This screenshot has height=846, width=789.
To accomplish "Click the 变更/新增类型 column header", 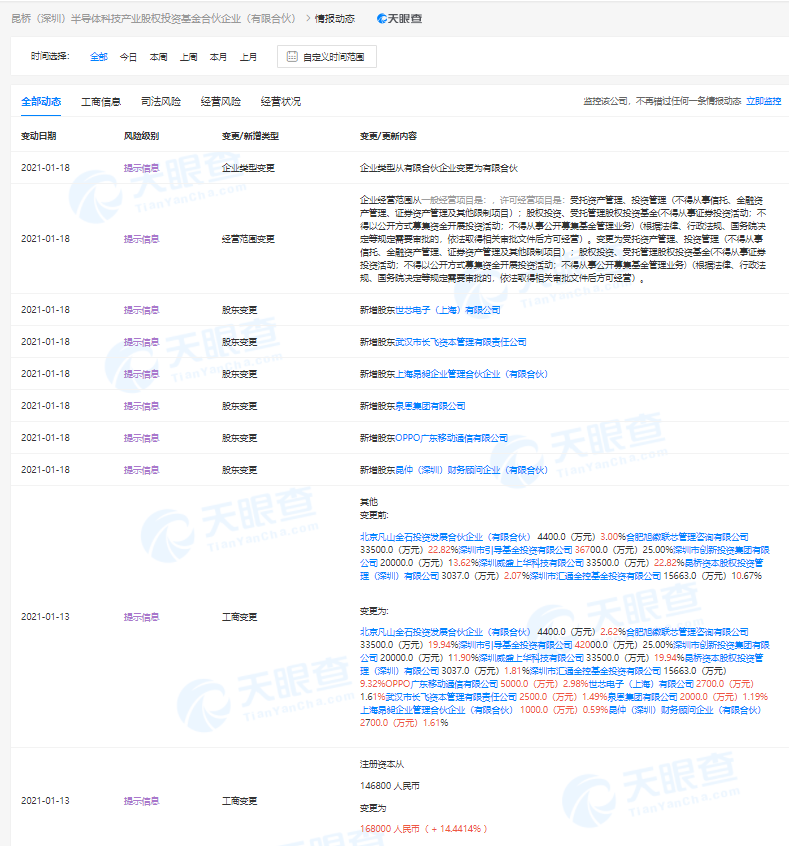I will [250, 136].
